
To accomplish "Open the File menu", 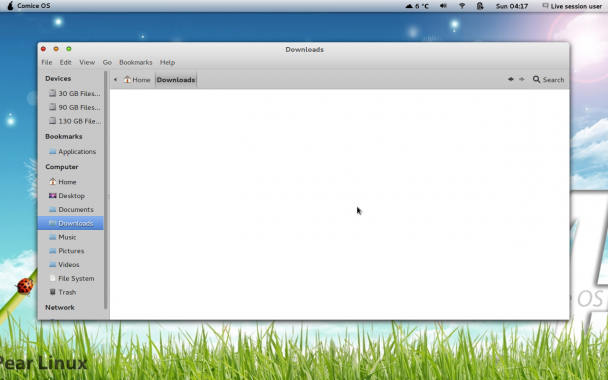I will 47,62.
